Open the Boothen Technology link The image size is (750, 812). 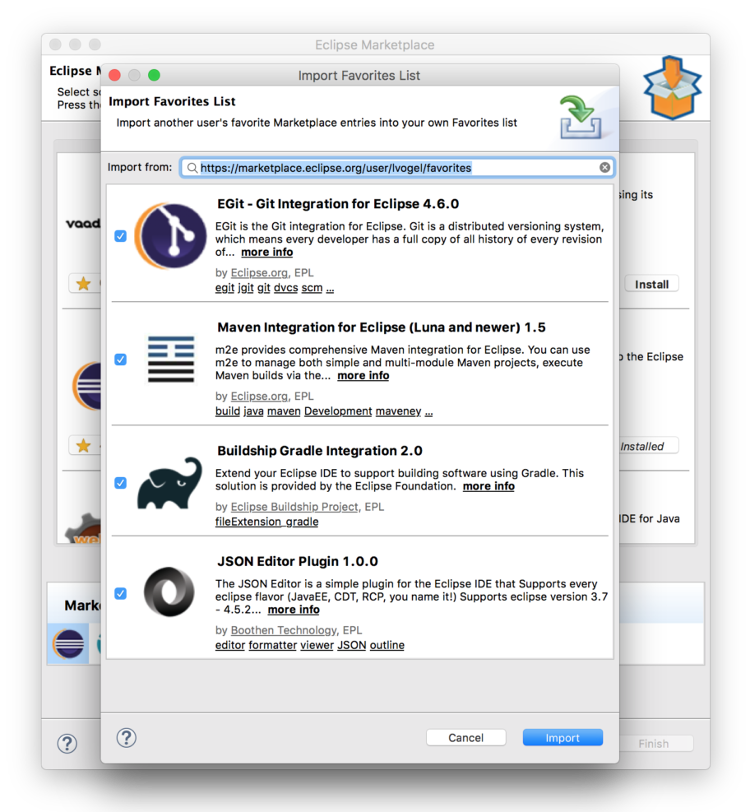[283, 630]
